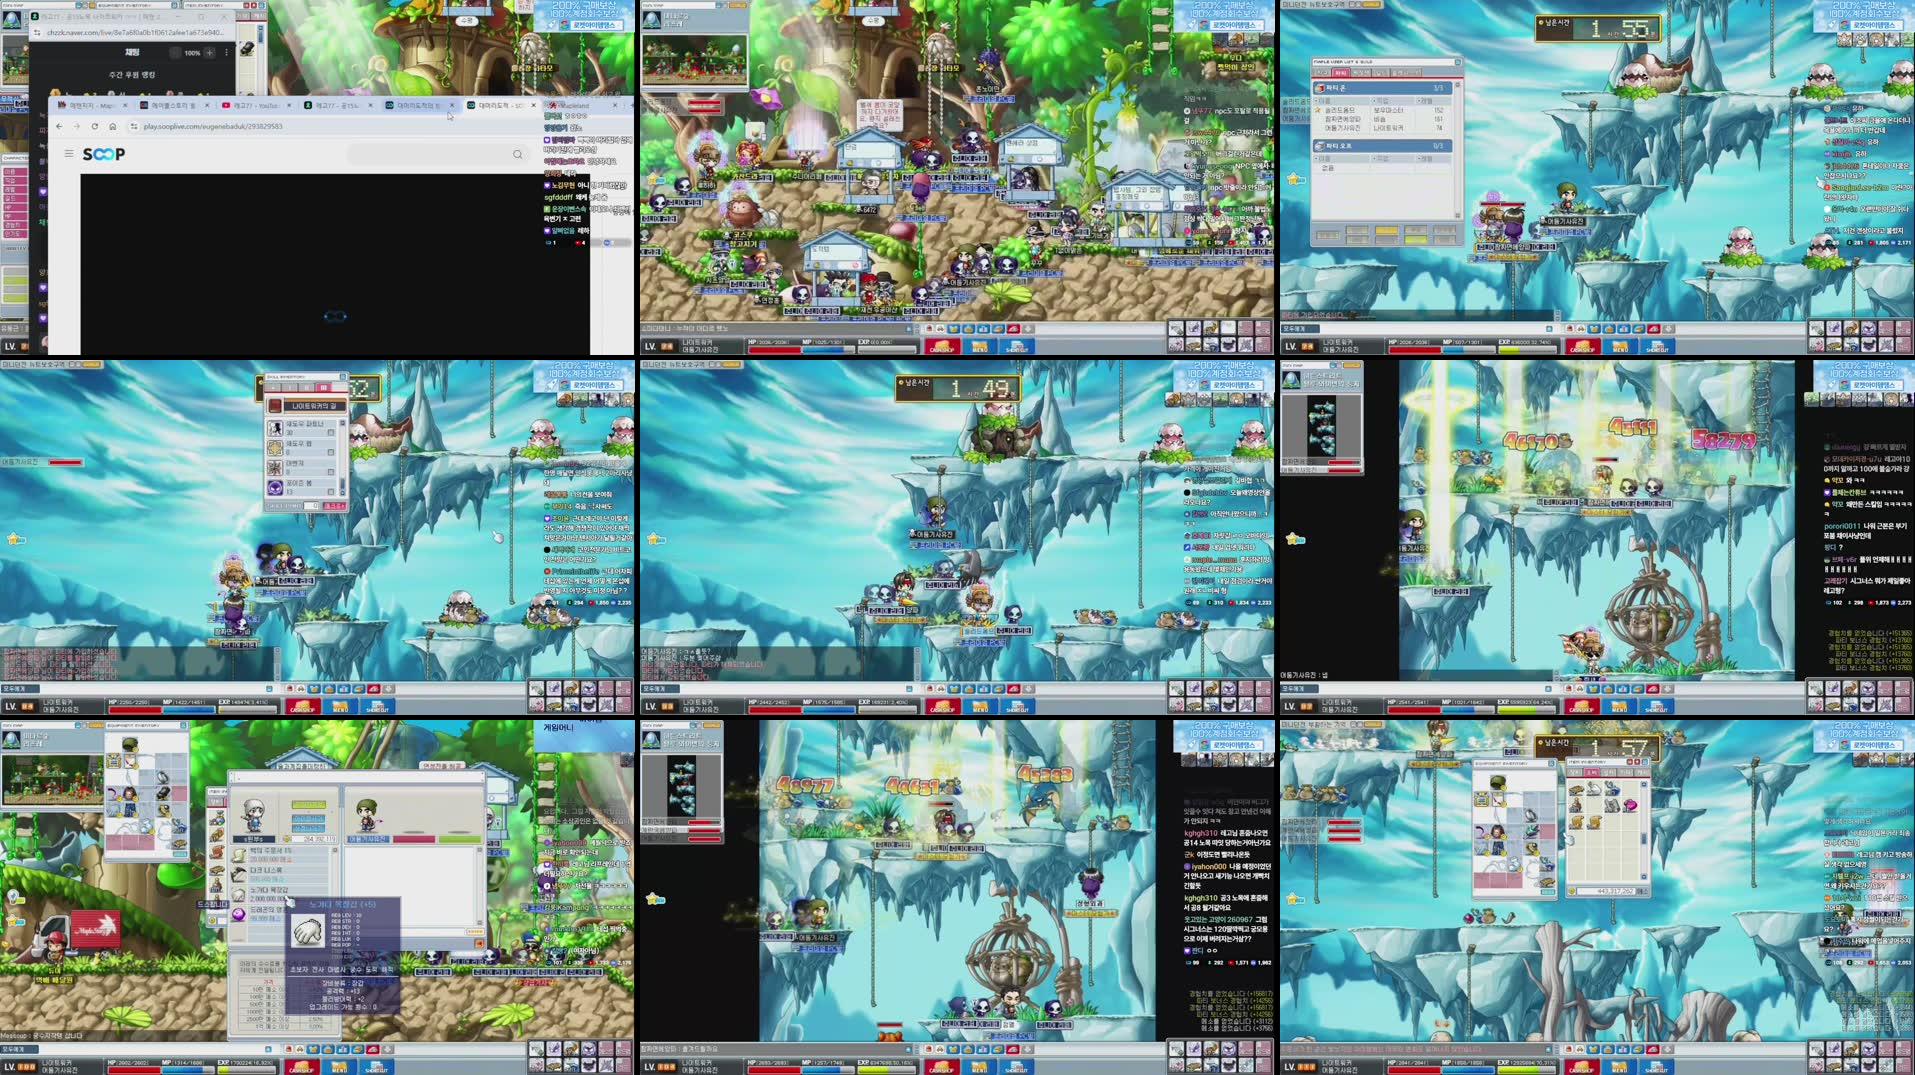
Task: Switch to the YouTube browser tab
Action: (x=254, y=105)
